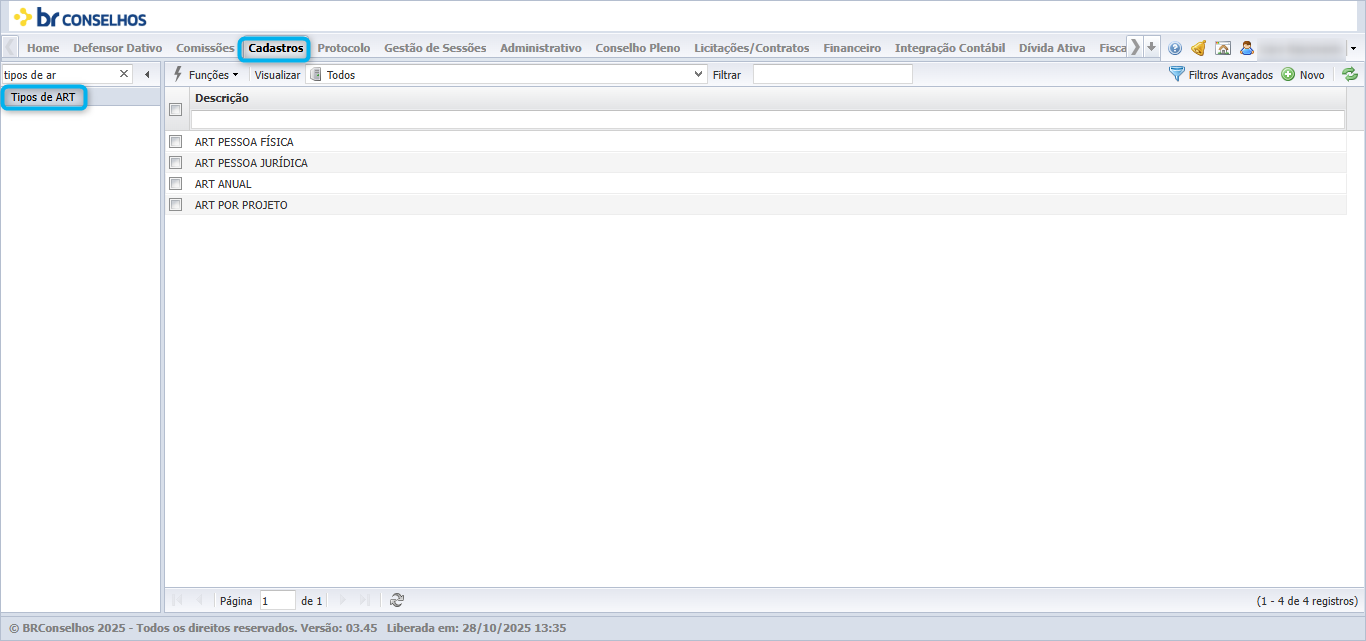Open the user account dropdown arrow
The image size is (1366, 641).
coord(1352,48)
